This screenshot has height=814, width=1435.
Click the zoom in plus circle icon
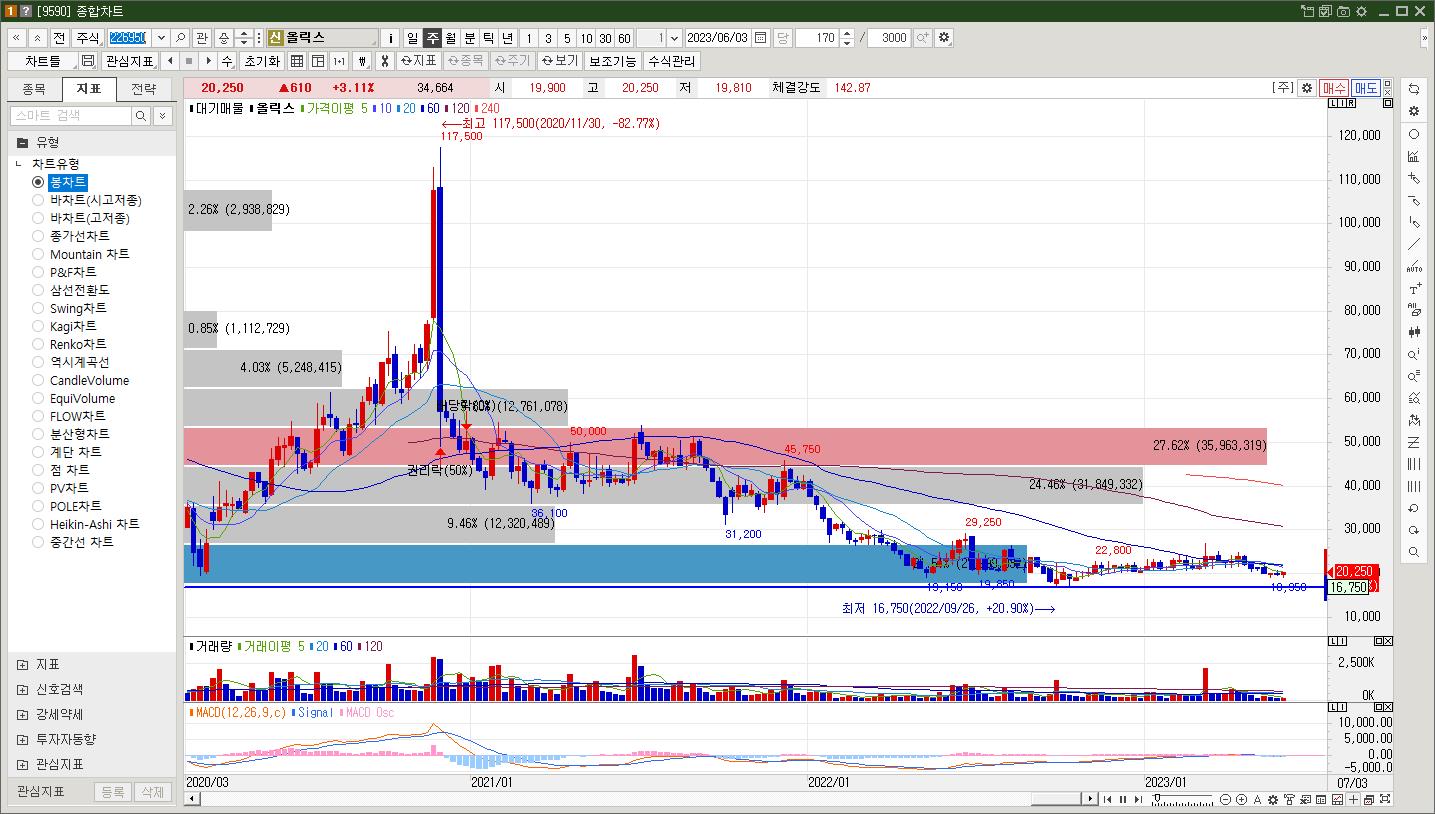pyautogui.click(x=1241, y=799)
